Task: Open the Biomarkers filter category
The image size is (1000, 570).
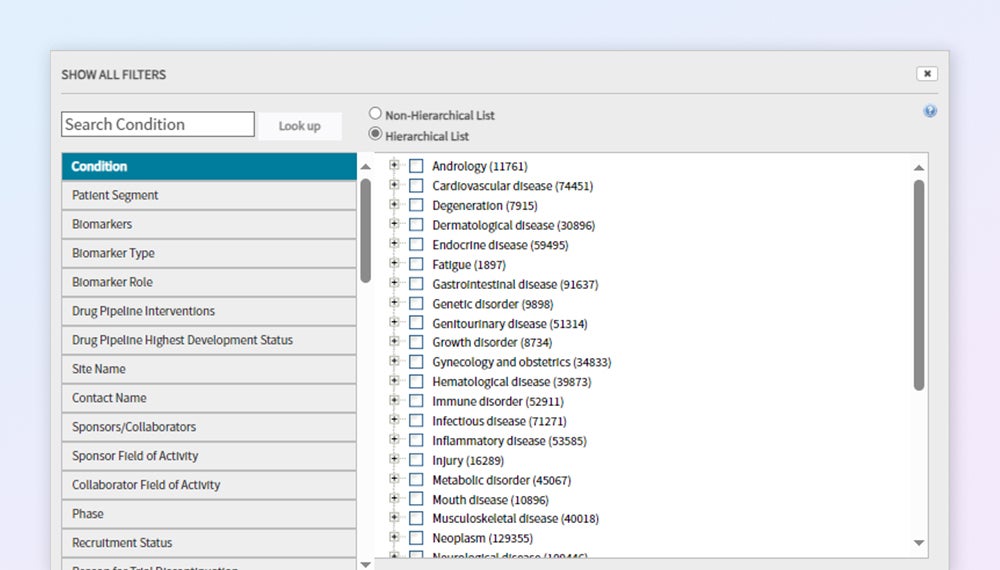Action: pos(209,225)
